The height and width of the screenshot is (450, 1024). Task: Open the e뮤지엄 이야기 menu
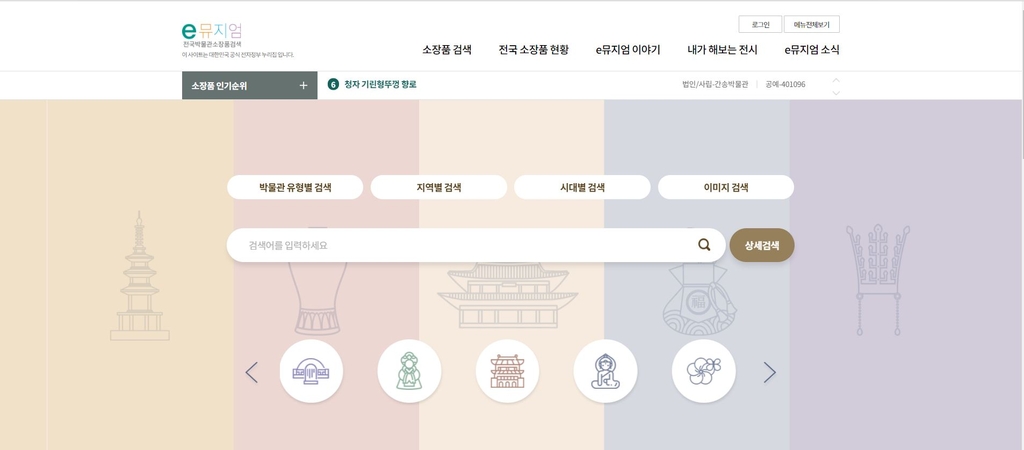(x=627, y=49)
